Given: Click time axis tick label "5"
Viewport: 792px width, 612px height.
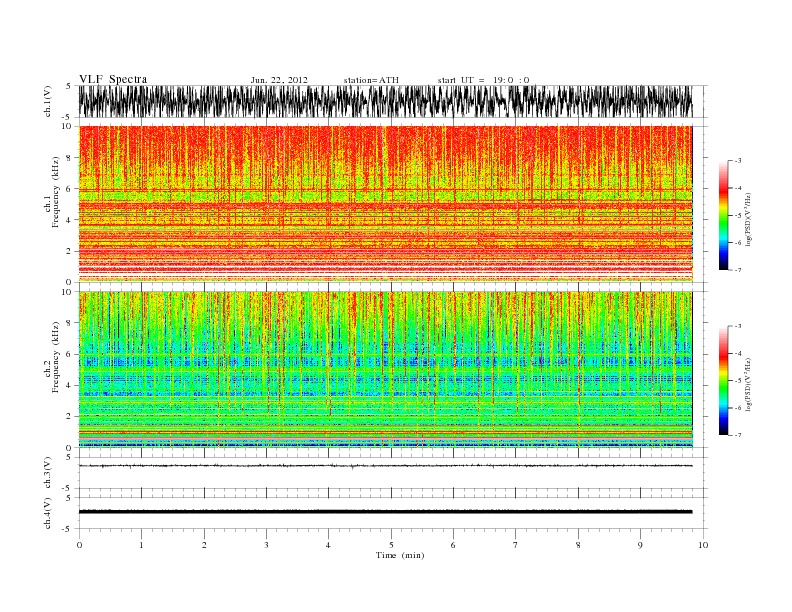Looking at the screenshot, I should pos(391,545).
